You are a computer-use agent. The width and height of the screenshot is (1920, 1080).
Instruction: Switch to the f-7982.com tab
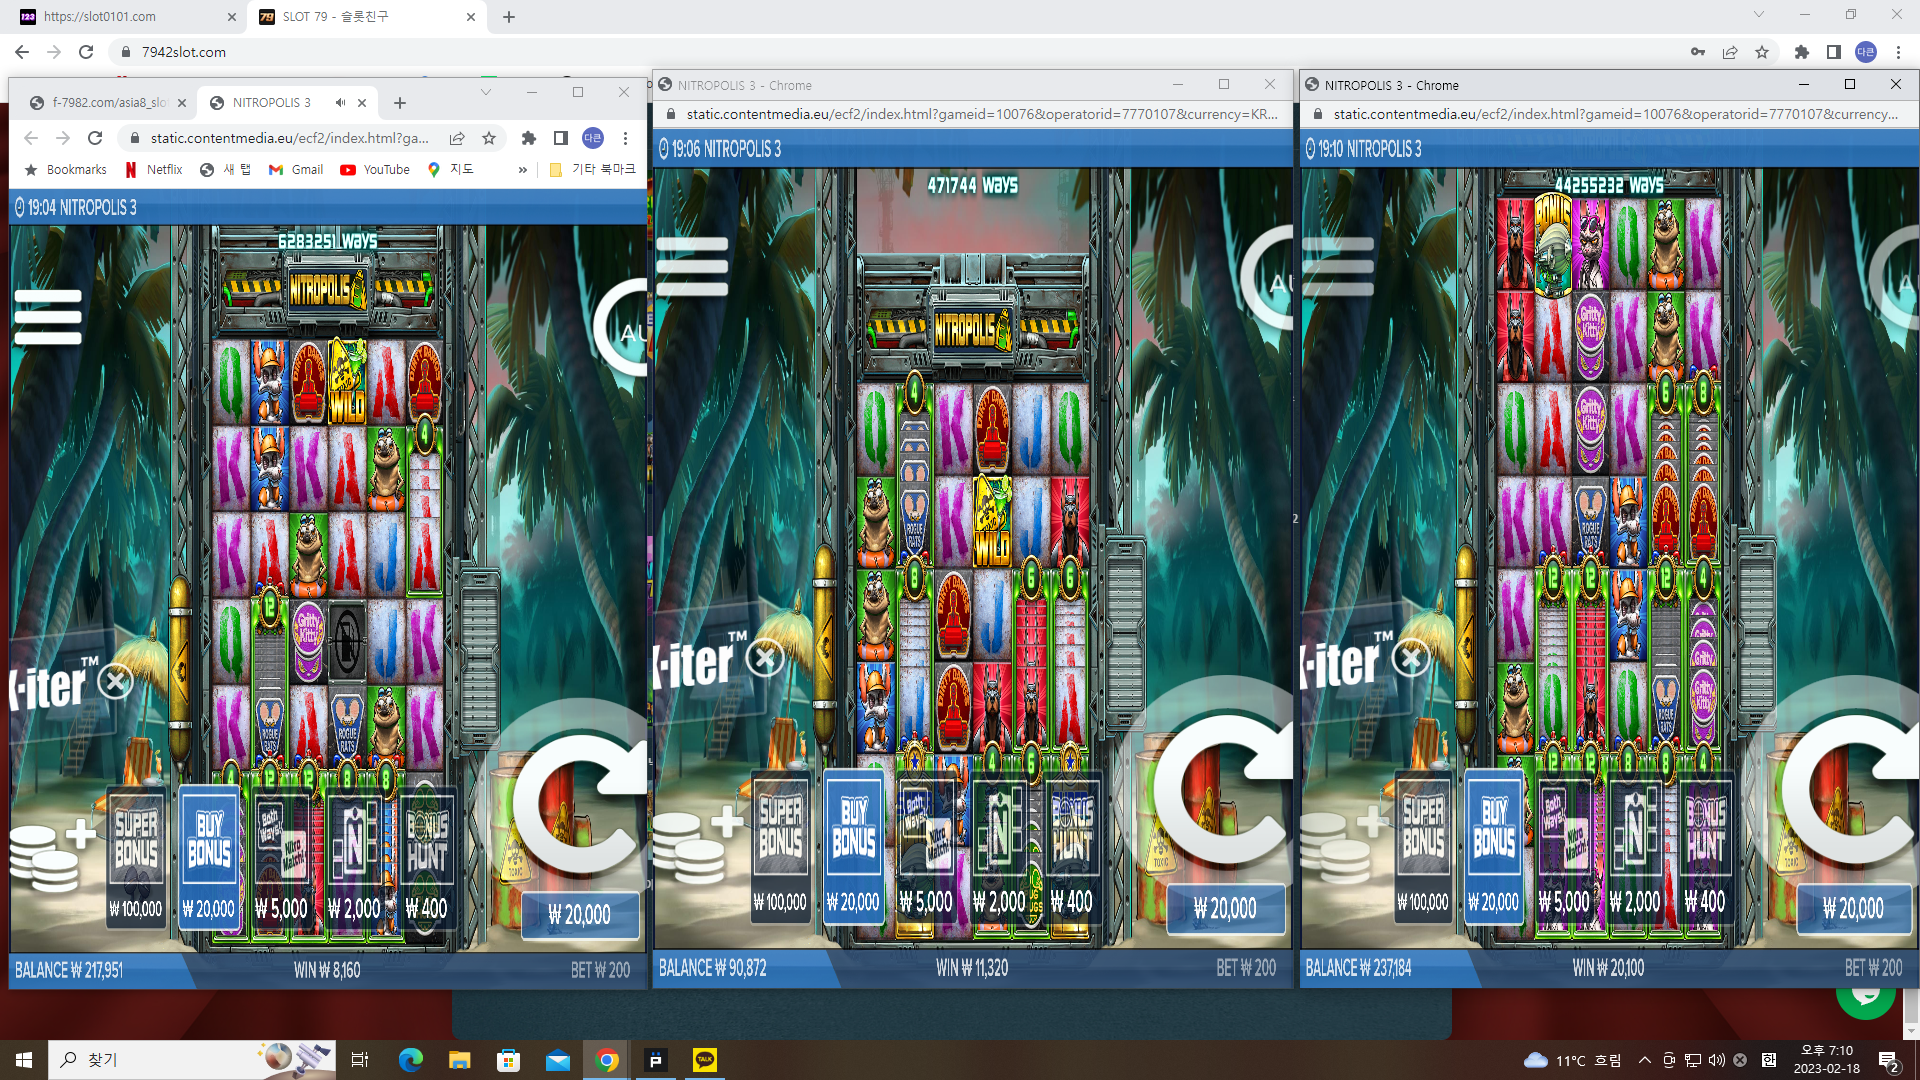point(108,102)
